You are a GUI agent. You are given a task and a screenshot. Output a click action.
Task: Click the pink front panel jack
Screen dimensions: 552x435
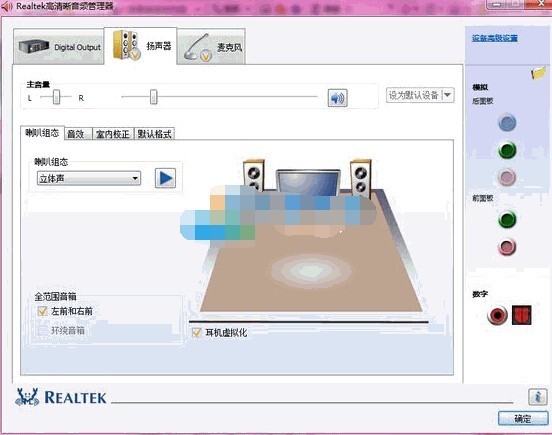(x=507, y=247)
